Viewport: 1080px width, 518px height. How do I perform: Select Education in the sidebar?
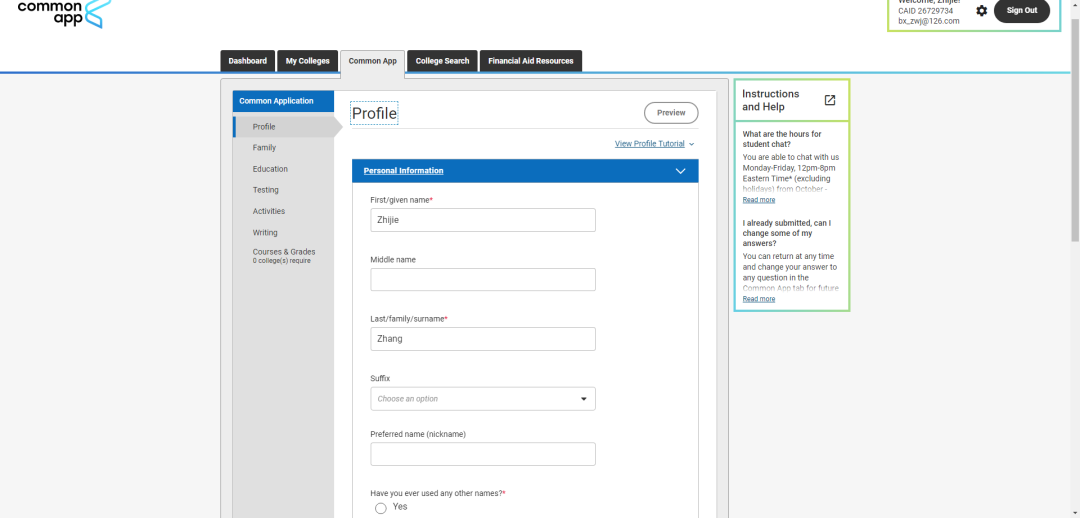coord(270,169)
